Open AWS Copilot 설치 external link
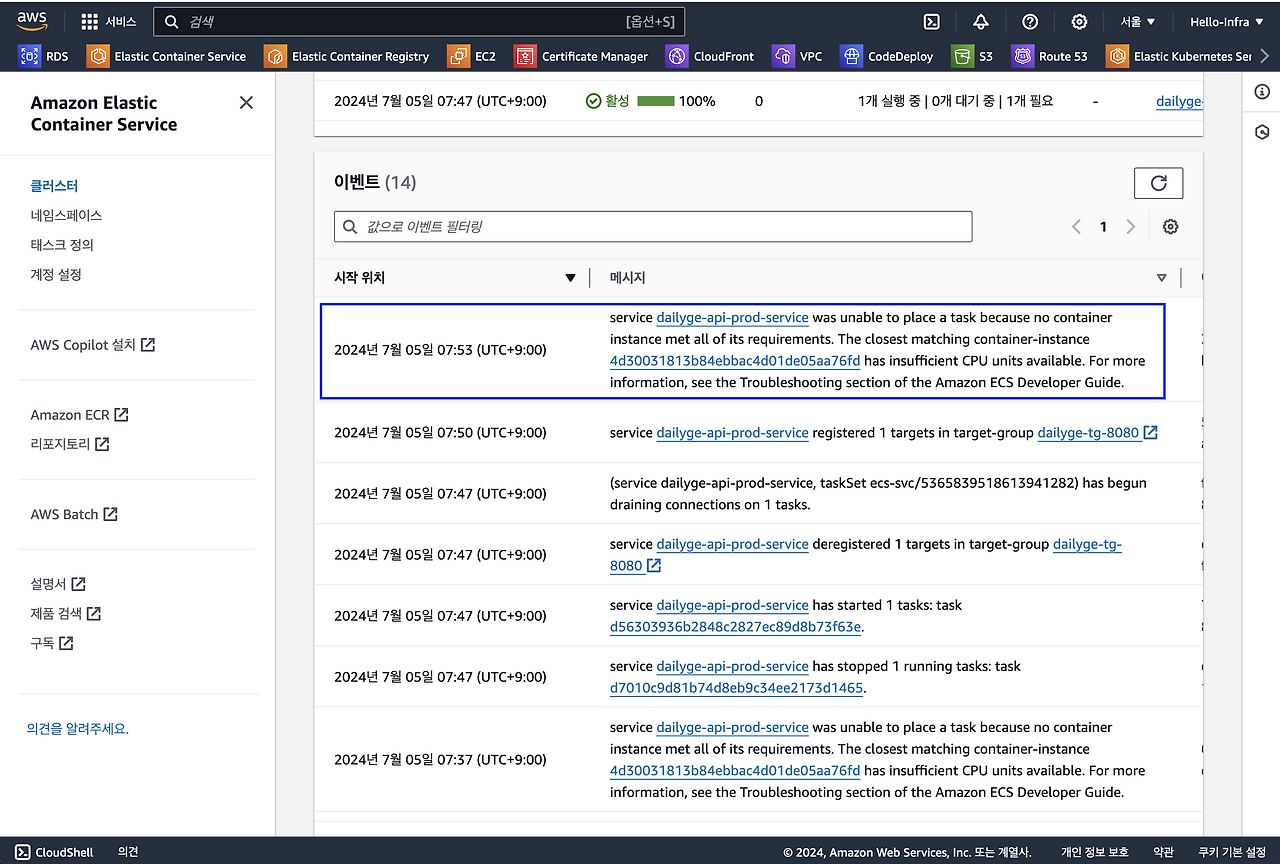 (x=93, y=345)
